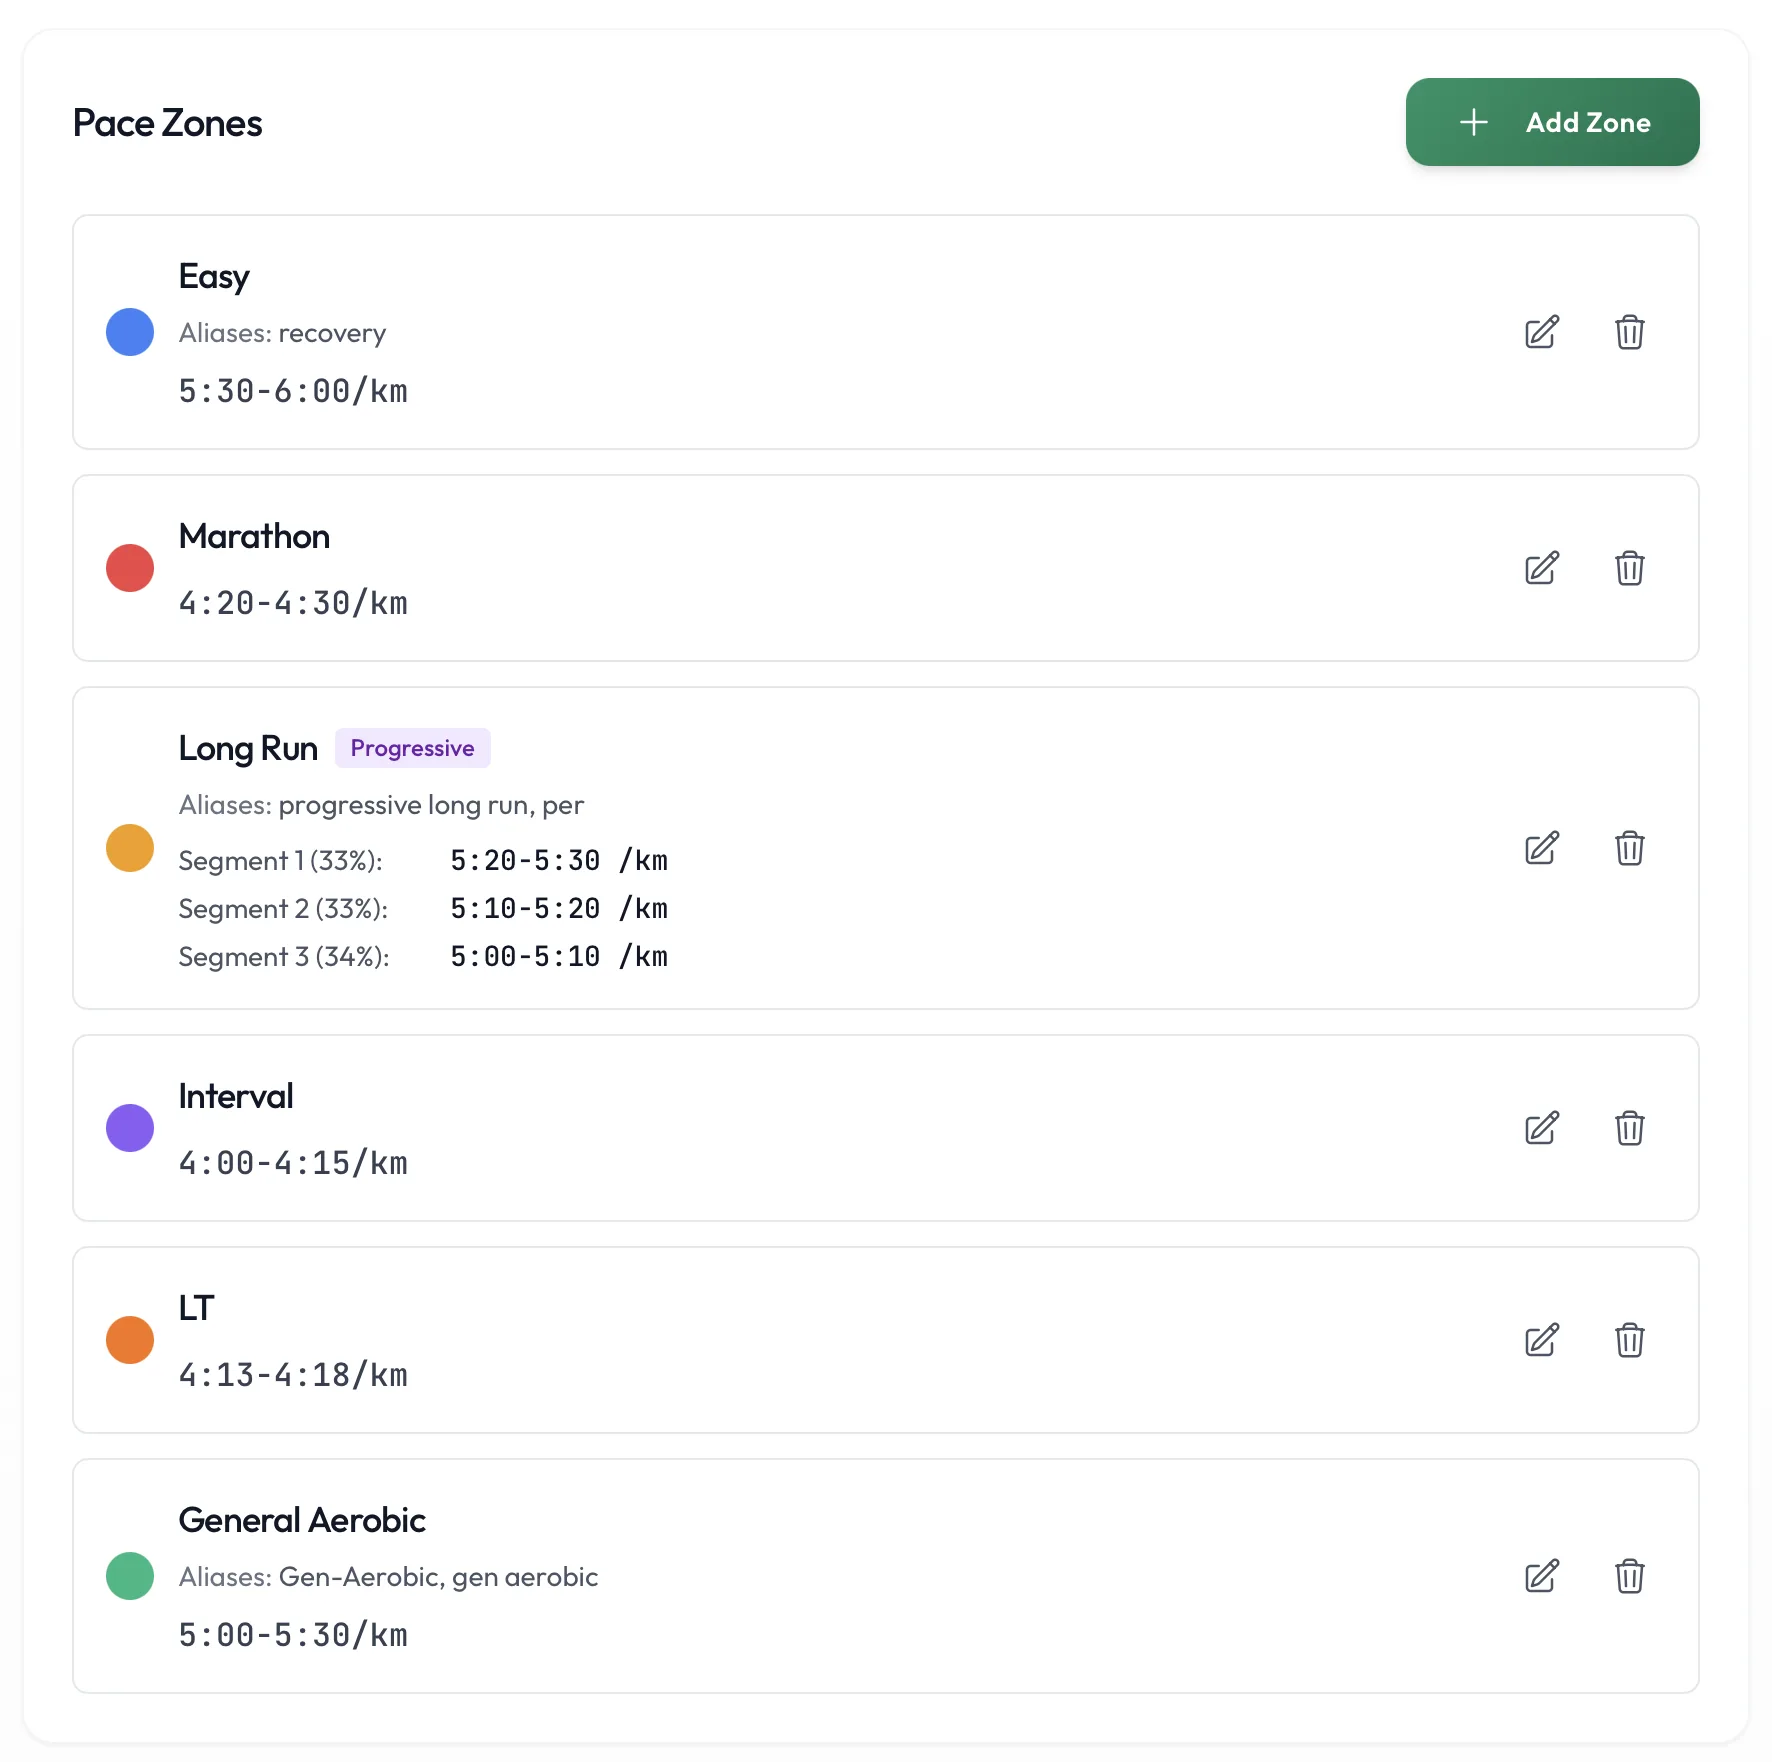Click the Pace Zones heading
The width and height of the screenshot is (1772, 1762).
pos(166,122)
